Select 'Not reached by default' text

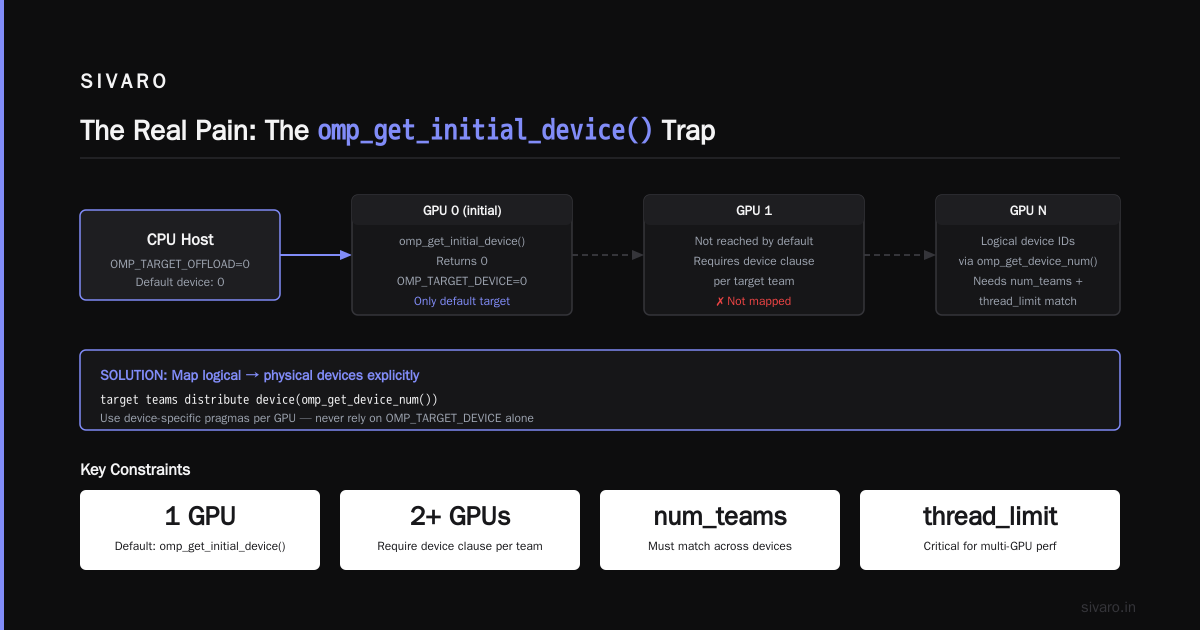(754, 241)
